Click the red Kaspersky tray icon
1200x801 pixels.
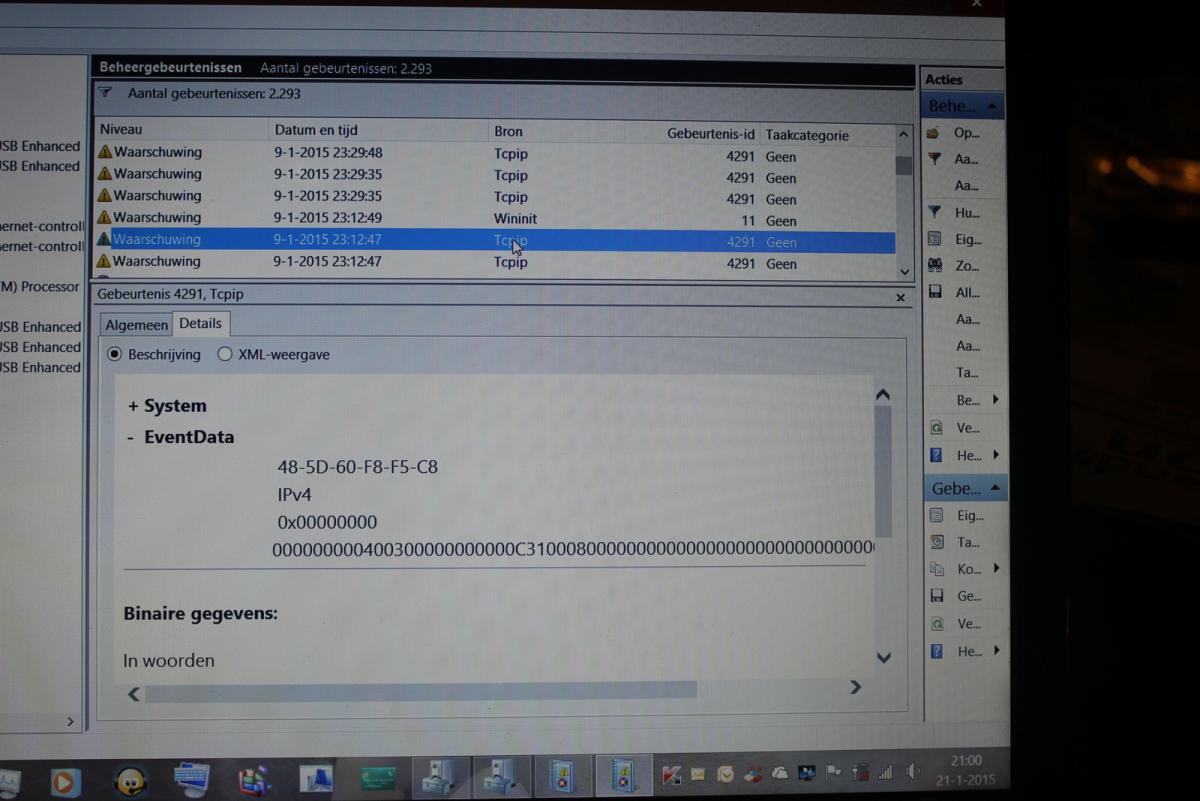[671, 774]
